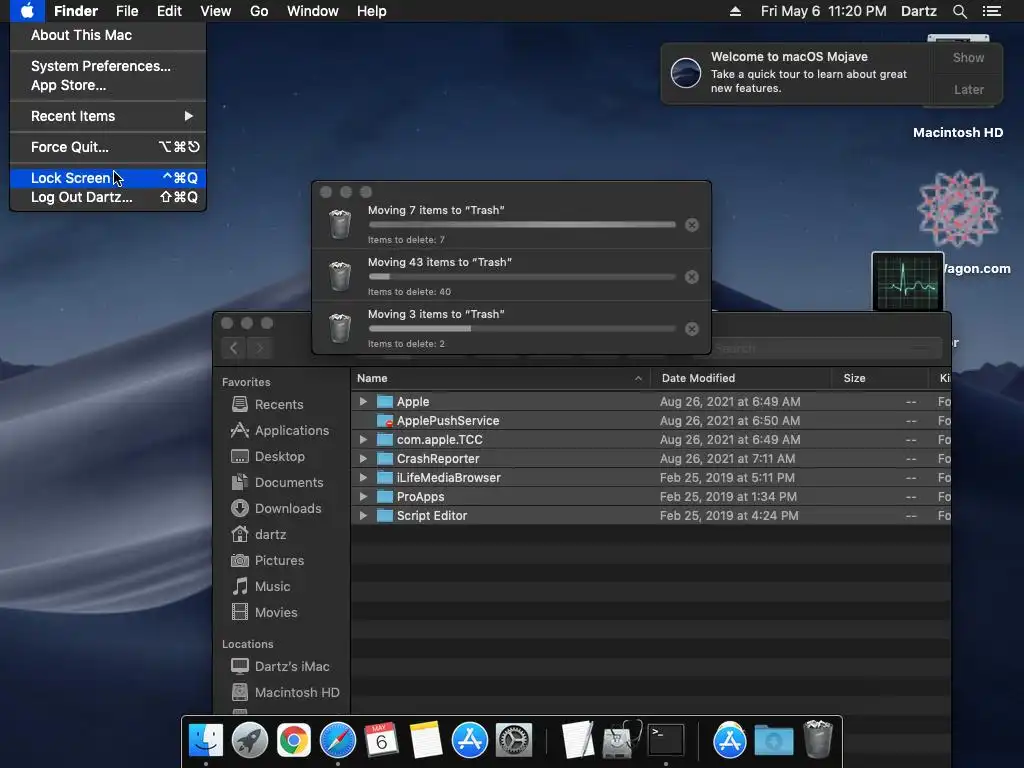Choose Log Out Dartz menu item
Screen dimensions: 1024x768
click(x=108, y=197)
